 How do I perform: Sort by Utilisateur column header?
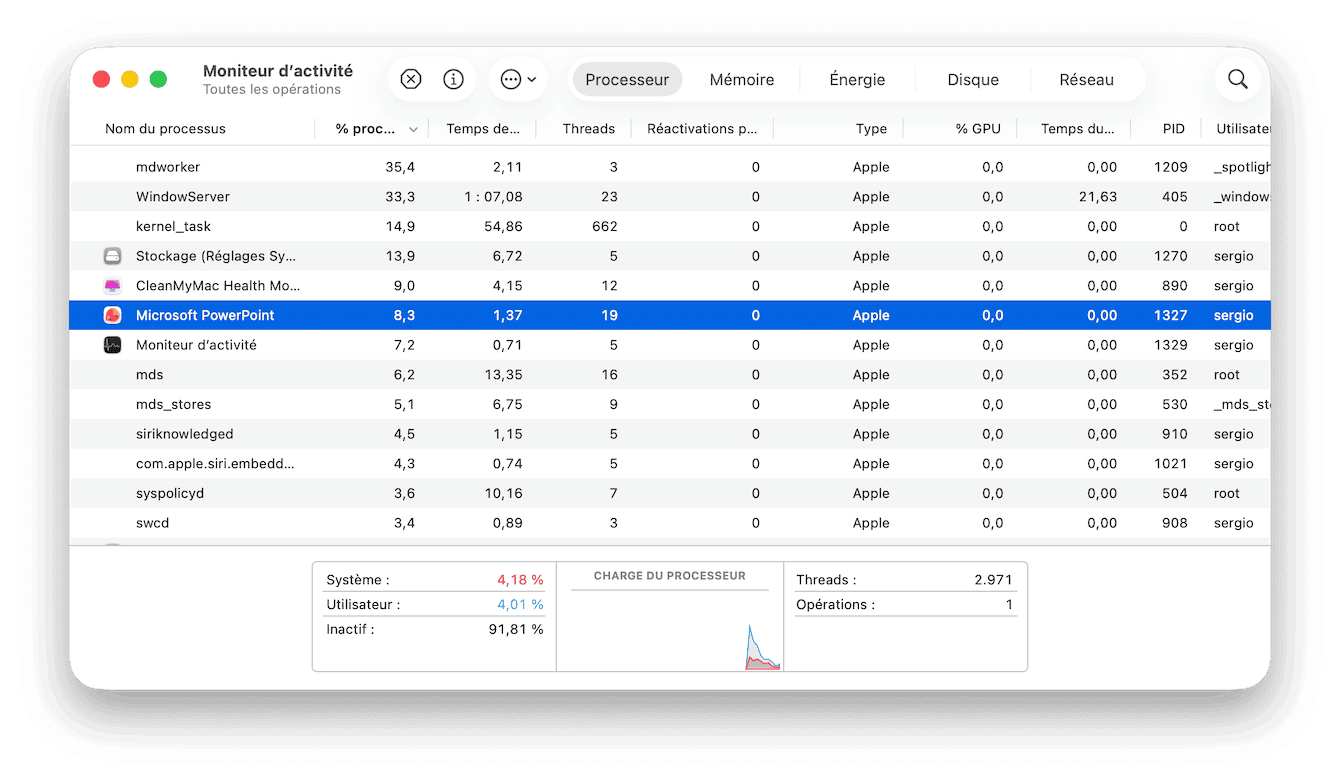click(1242, 128)
